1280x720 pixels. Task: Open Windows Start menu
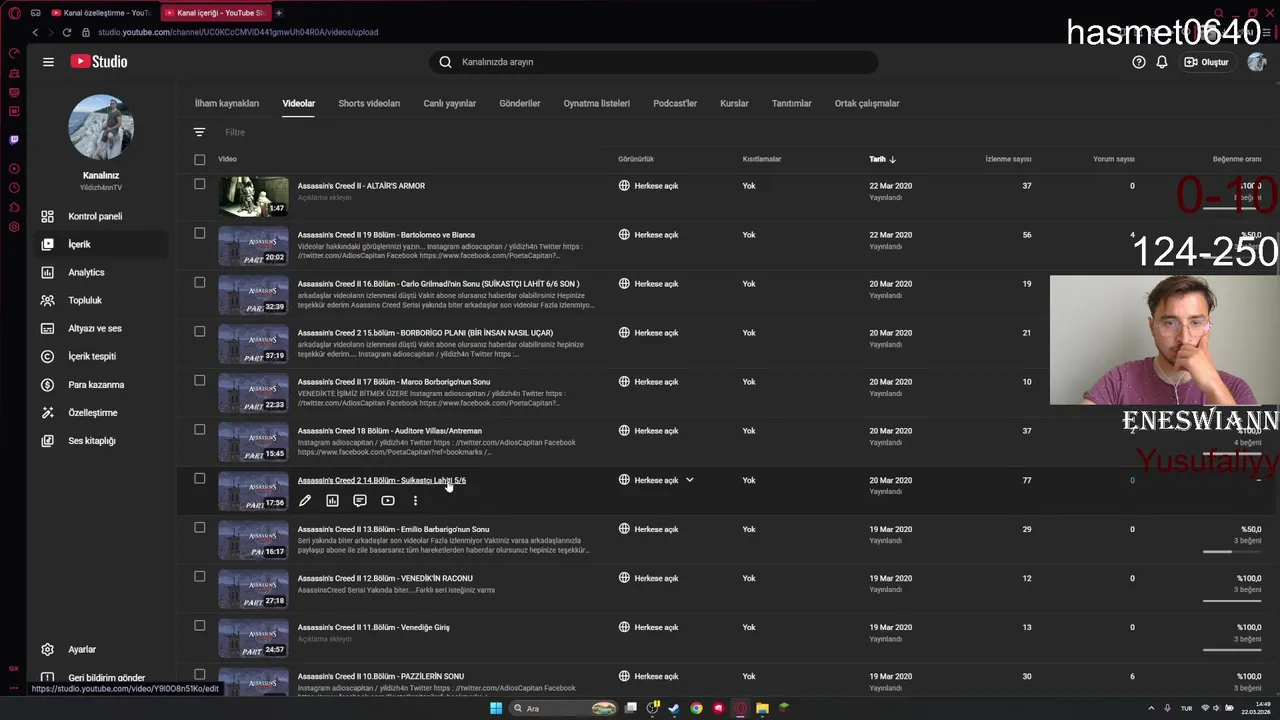click(496, 708)
